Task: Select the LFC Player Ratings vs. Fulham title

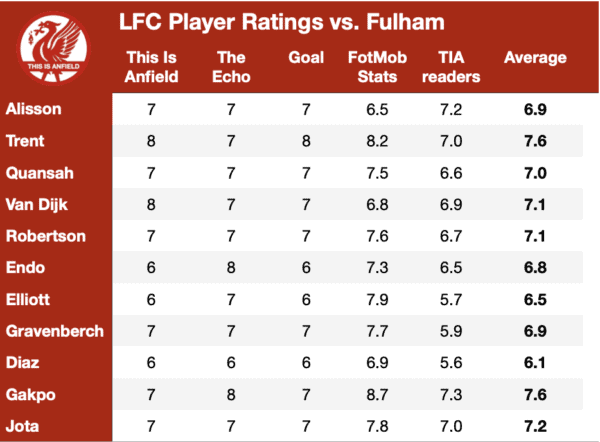Action: coord(282,22)
